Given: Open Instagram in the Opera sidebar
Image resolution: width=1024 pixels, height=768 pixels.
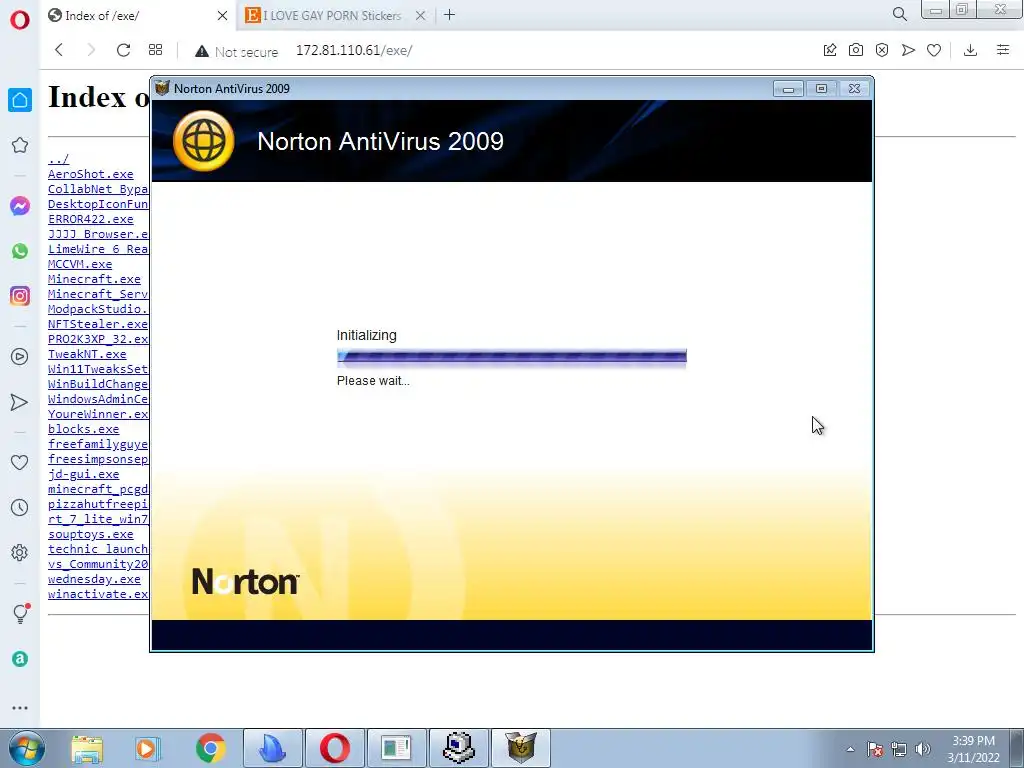Looking at the screenshot, I should pyautogui.click(x=20, y=296).
